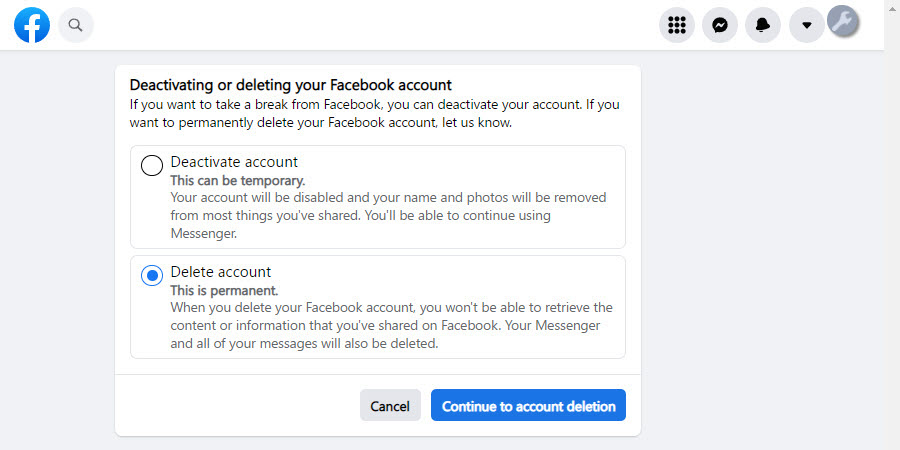Click the Delete account description paragraph
The width and height of the screenshot is (900, 450).
pyautogui.click(x=391, y=325)
